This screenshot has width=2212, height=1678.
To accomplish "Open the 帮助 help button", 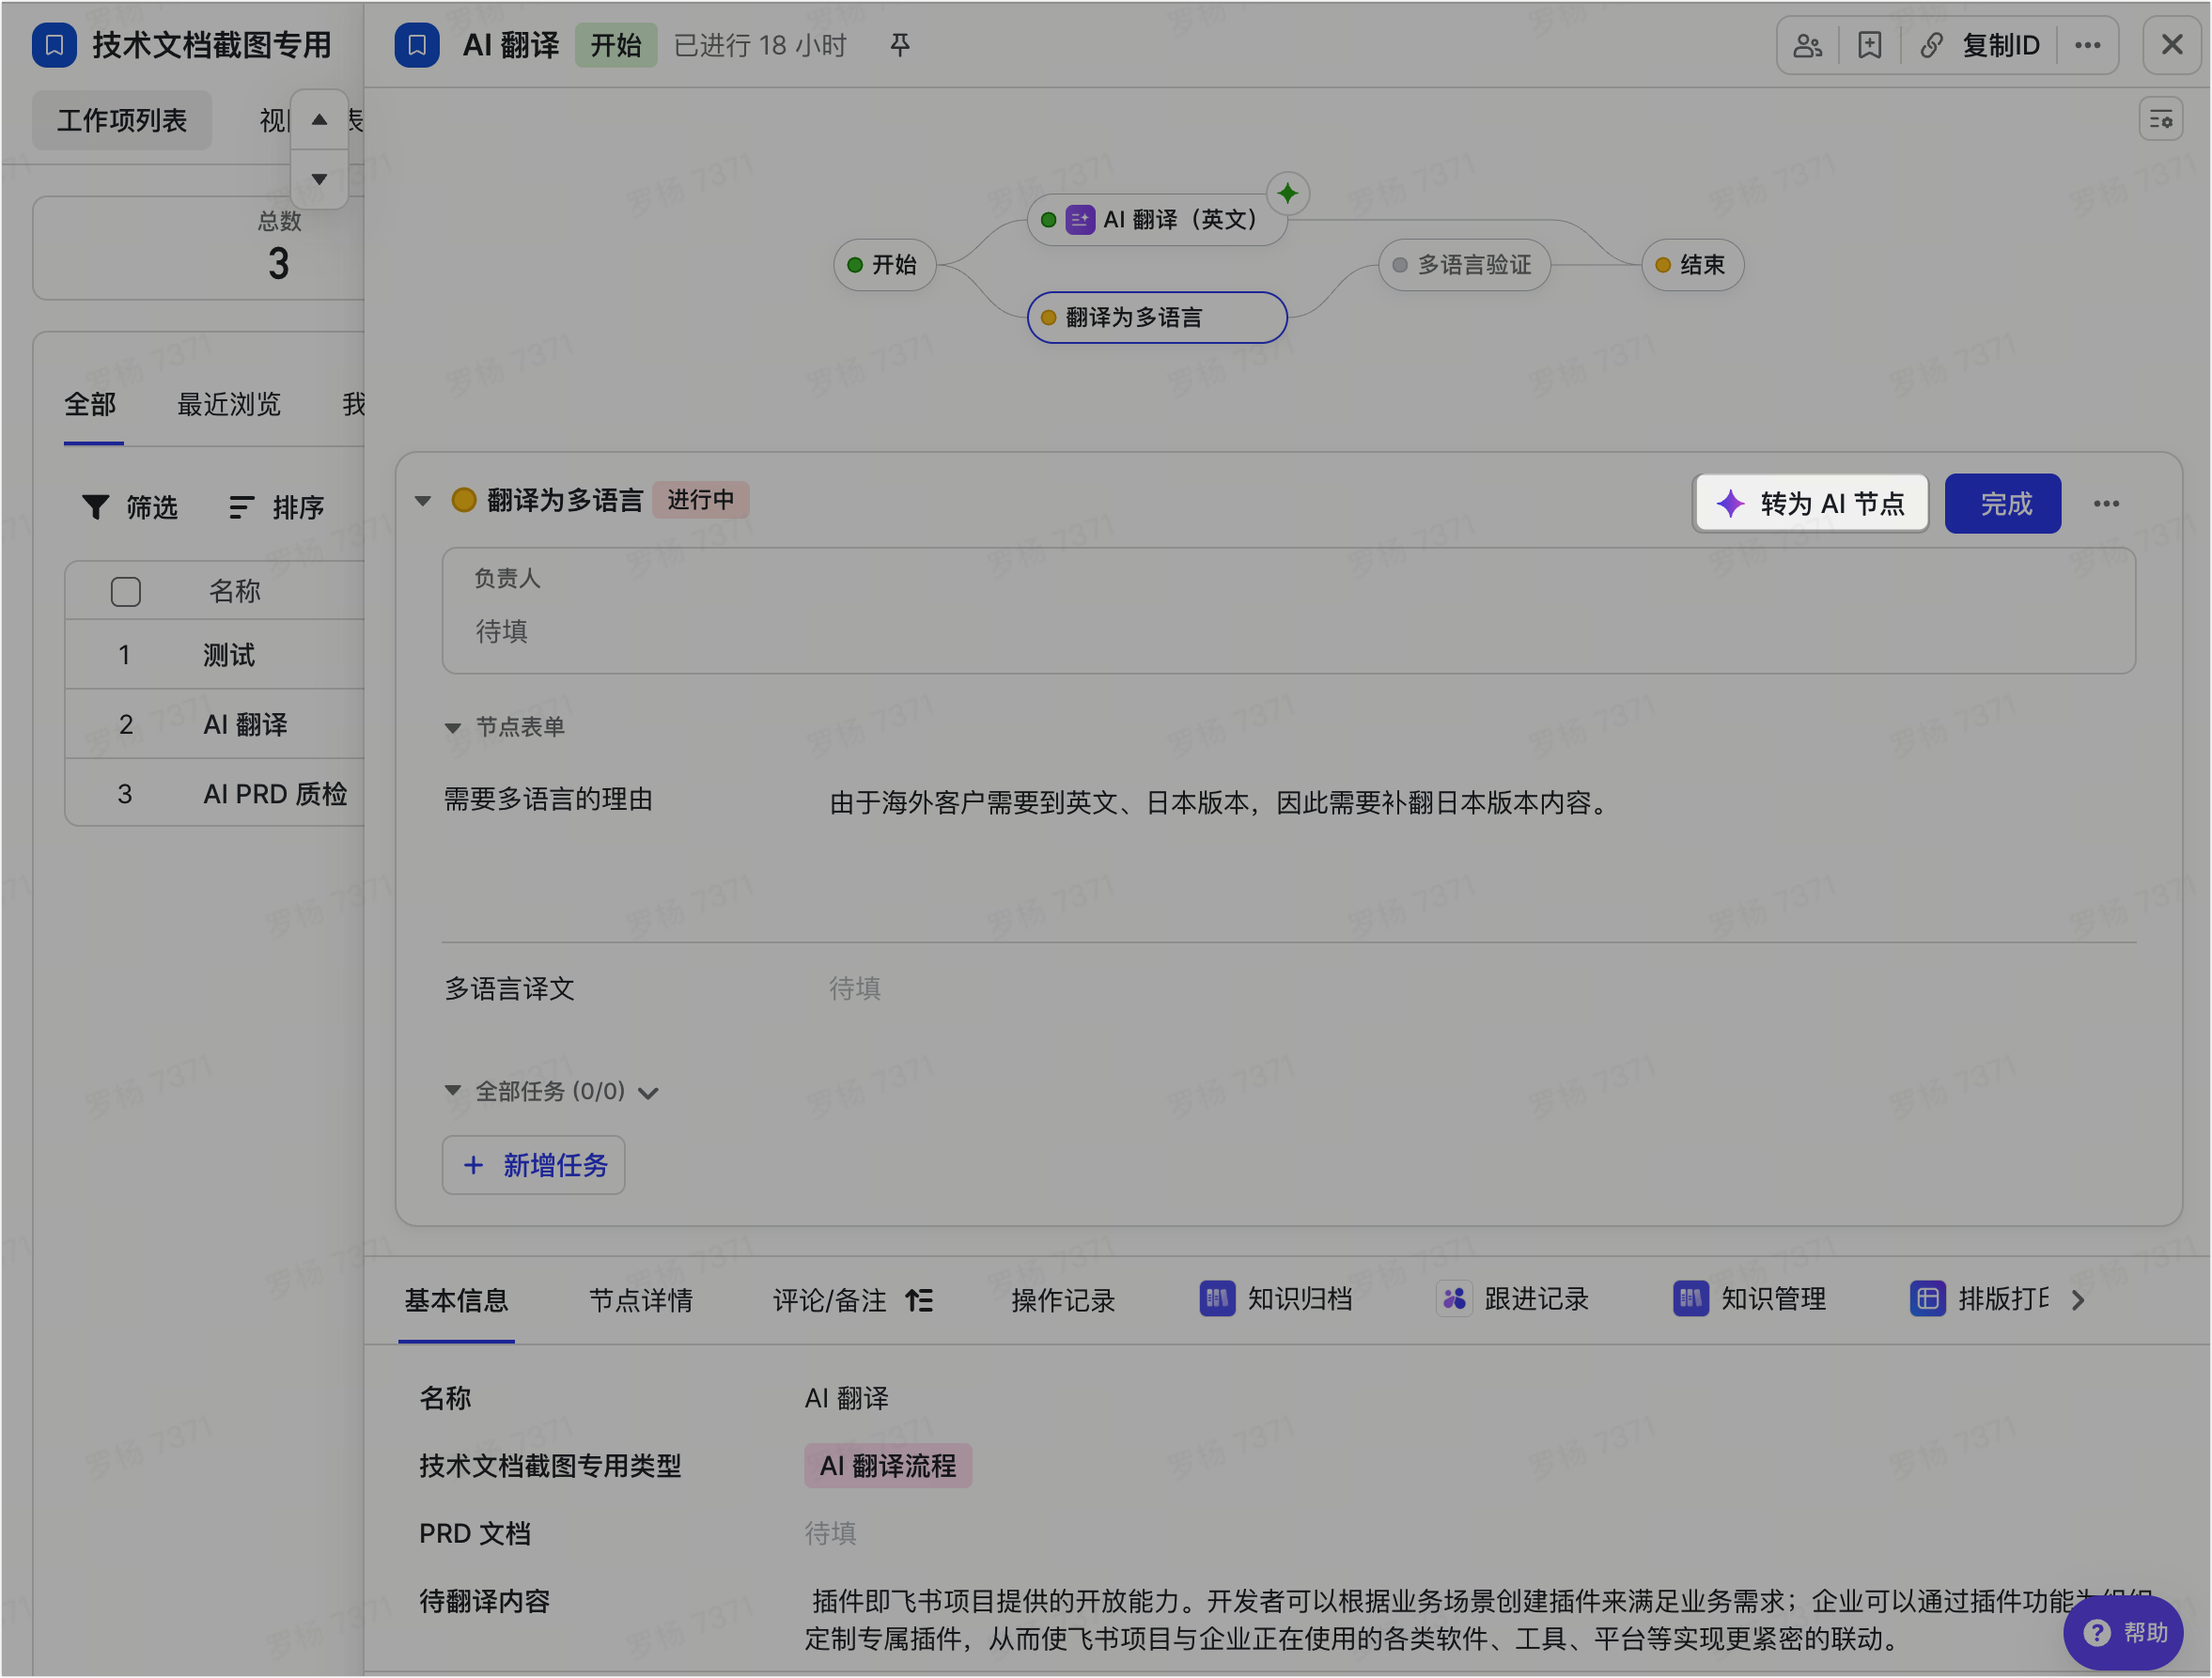I will point(2123,1633).
